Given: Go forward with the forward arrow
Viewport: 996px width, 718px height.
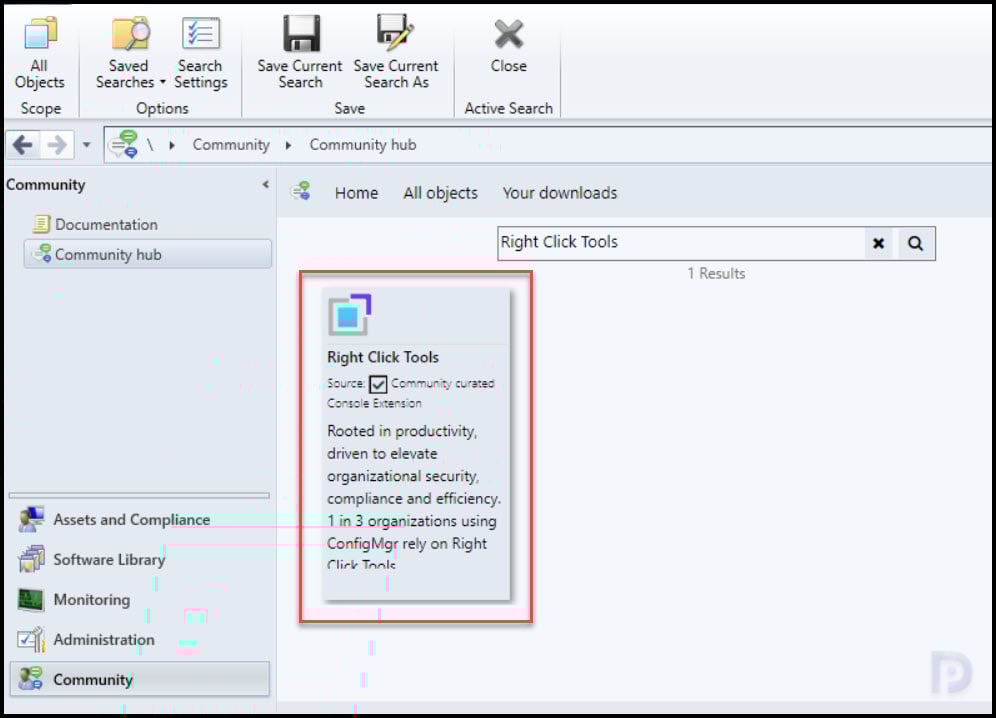Looking at the screenshot, I should 57,146.
